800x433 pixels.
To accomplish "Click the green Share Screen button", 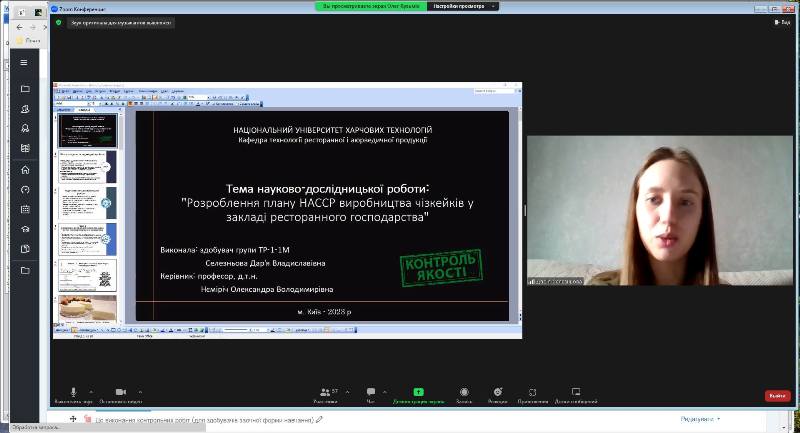I will point(418,392).
